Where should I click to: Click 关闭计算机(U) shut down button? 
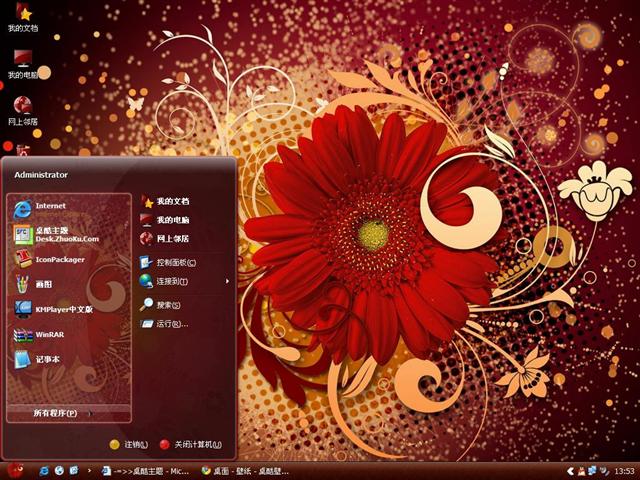pyautogui.click(x=191, y=444)
